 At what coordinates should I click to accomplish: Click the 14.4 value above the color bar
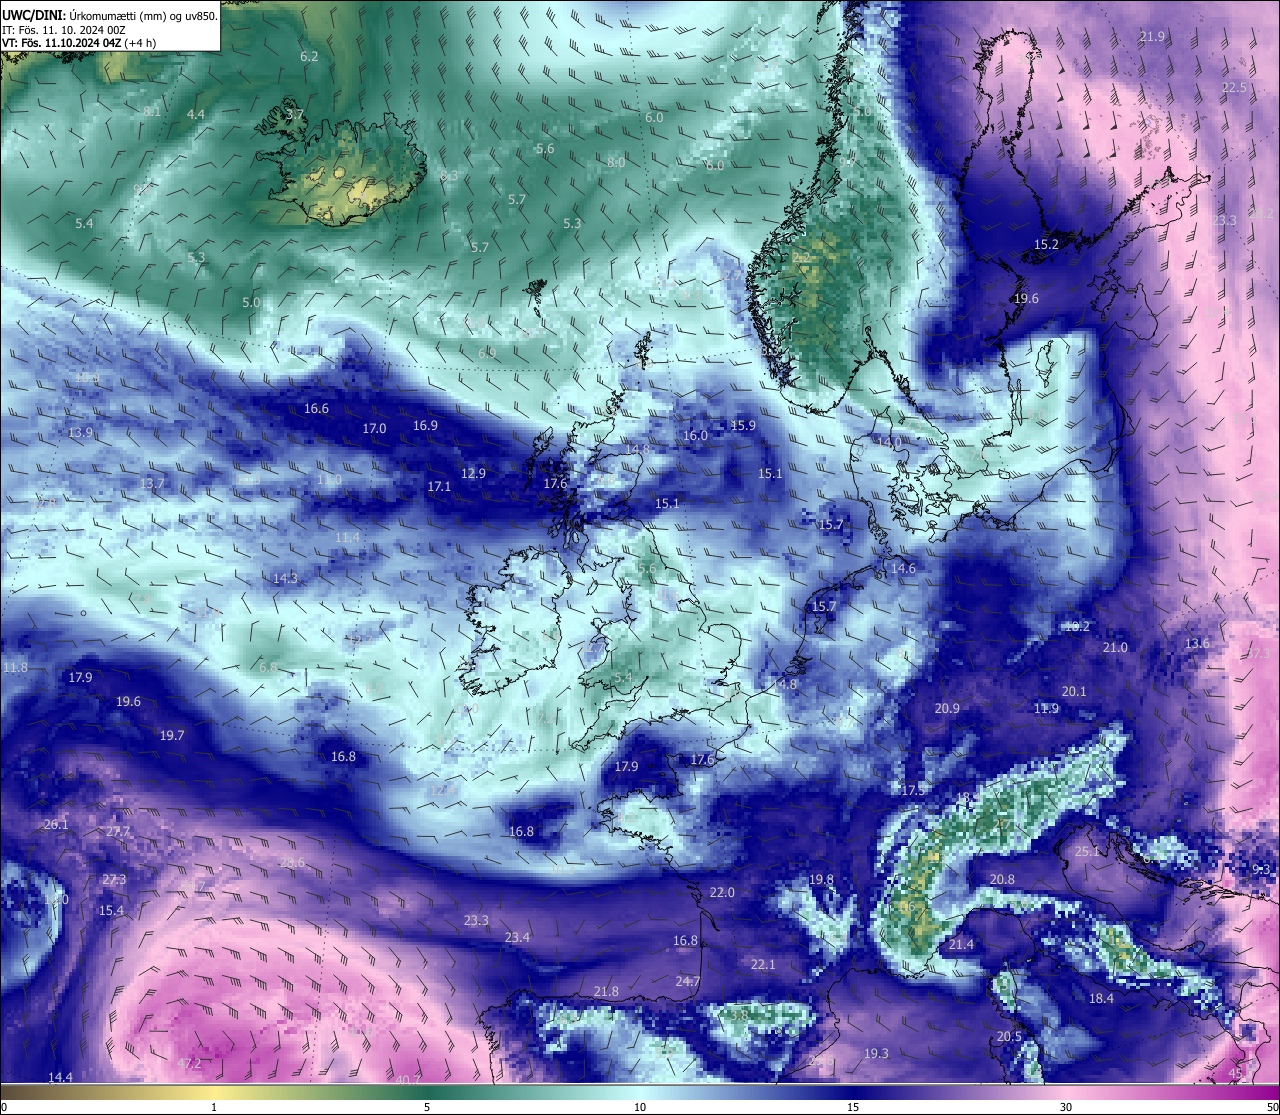(x=60, y=1077)
